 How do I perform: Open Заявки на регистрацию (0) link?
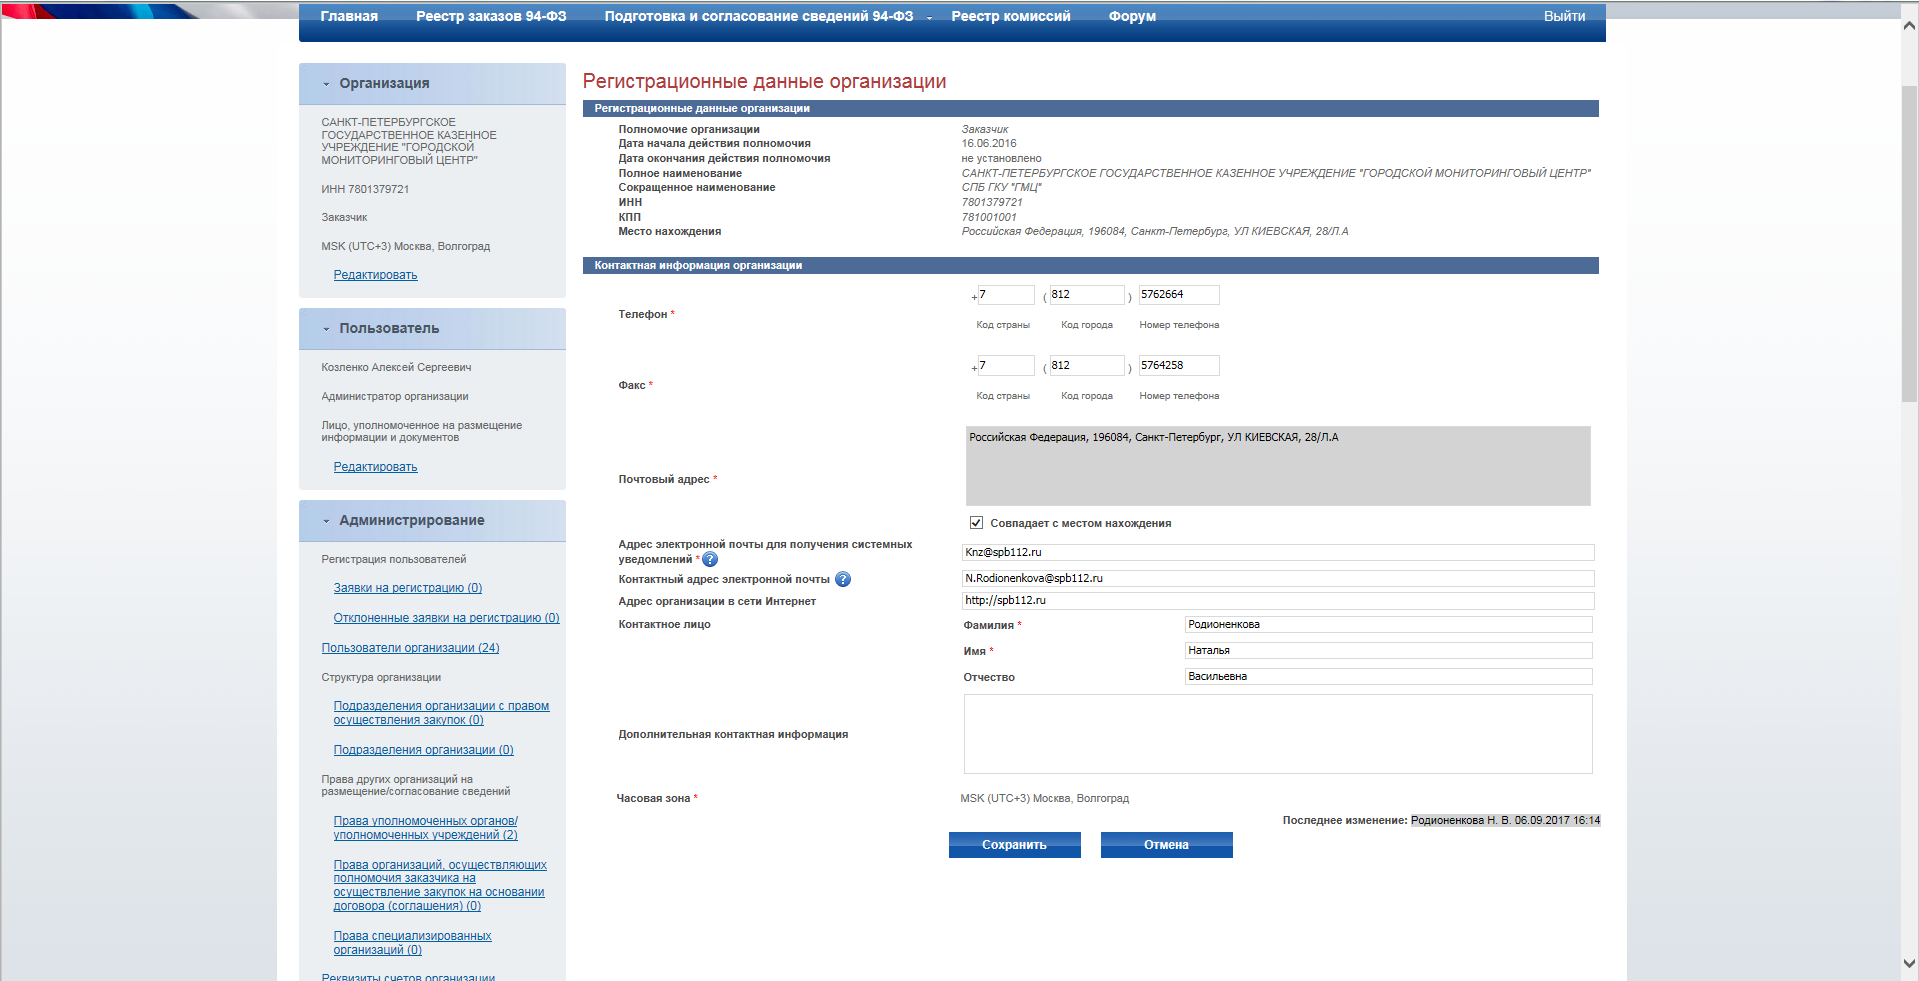tap(407, 588)
